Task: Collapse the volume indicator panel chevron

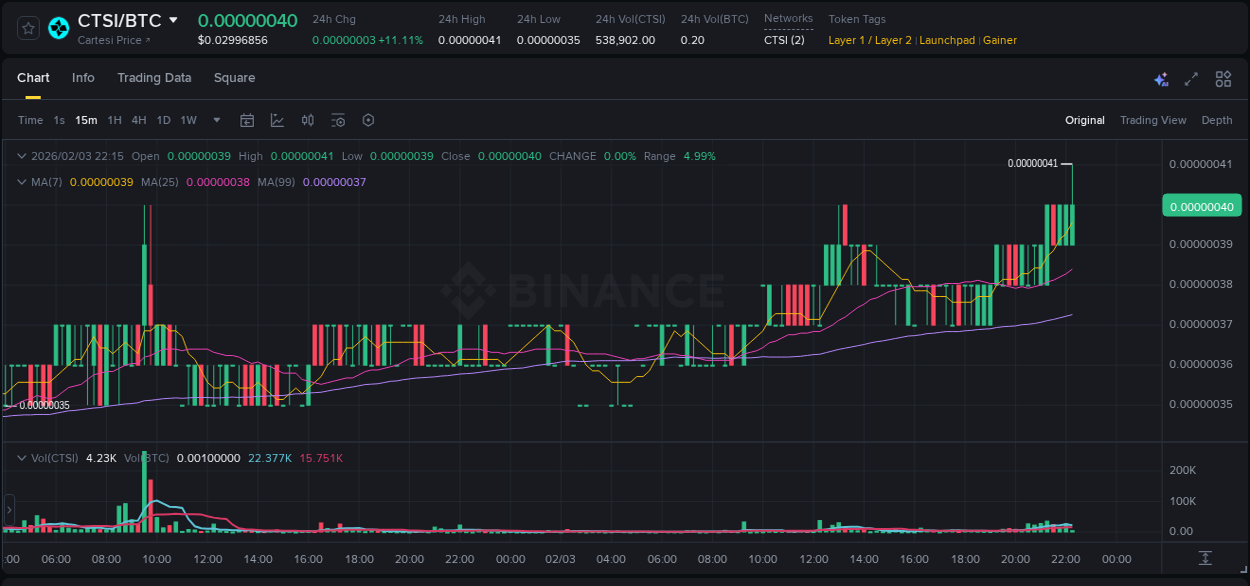Action: point(20,457)
